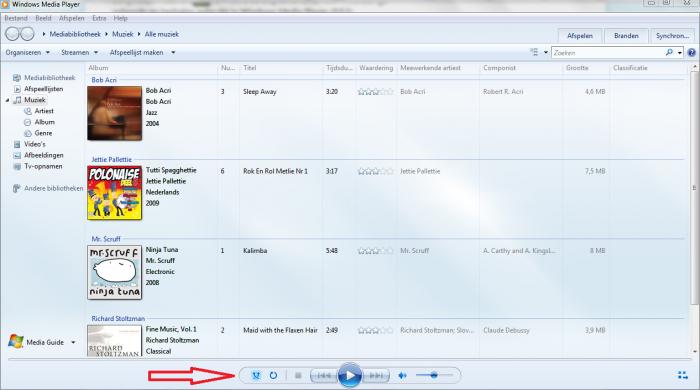Switch to the Afspelen tab
700x390 pixels.
(580, 36)
